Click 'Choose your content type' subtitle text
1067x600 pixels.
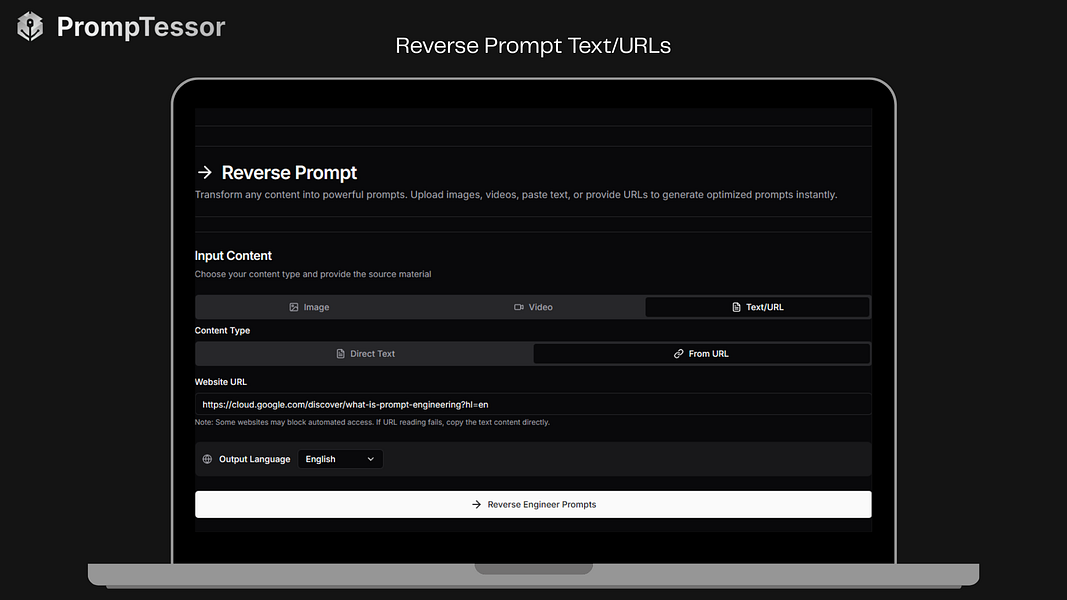[x=313, y=274]
